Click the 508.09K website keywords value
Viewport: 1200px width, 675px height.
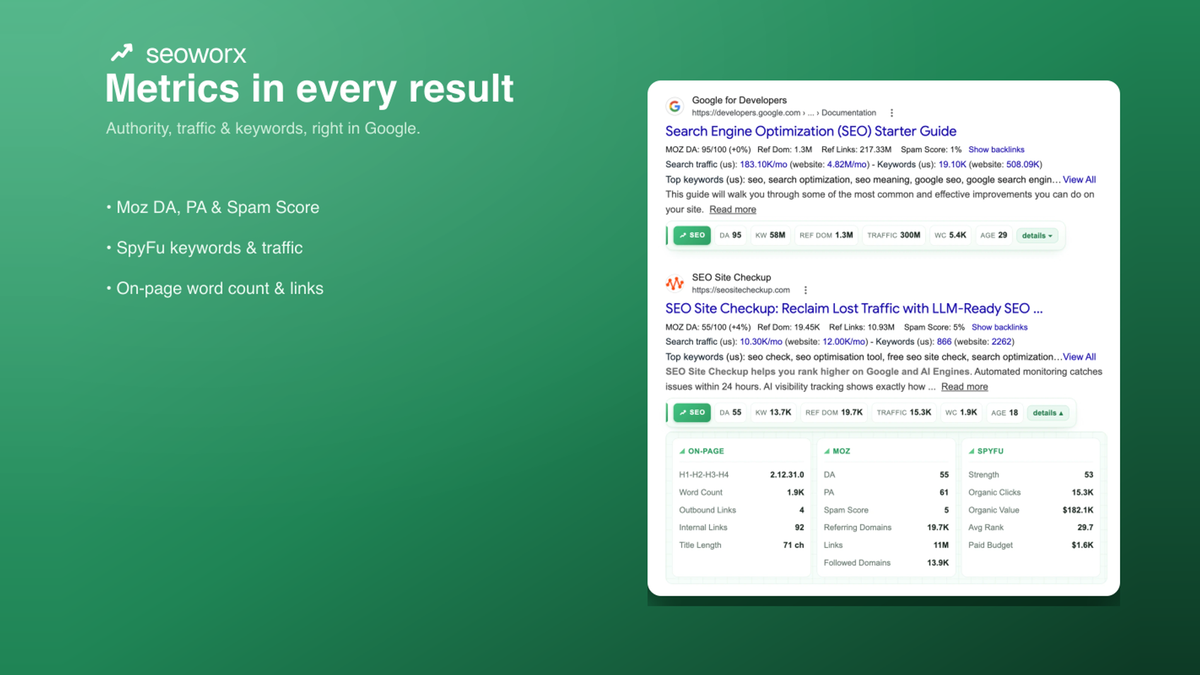[1023, 165]
